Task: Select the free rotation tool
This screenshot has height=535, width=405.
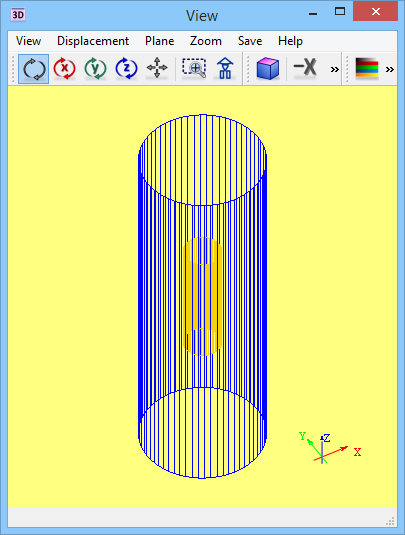Action: click(x=34, y=69)
